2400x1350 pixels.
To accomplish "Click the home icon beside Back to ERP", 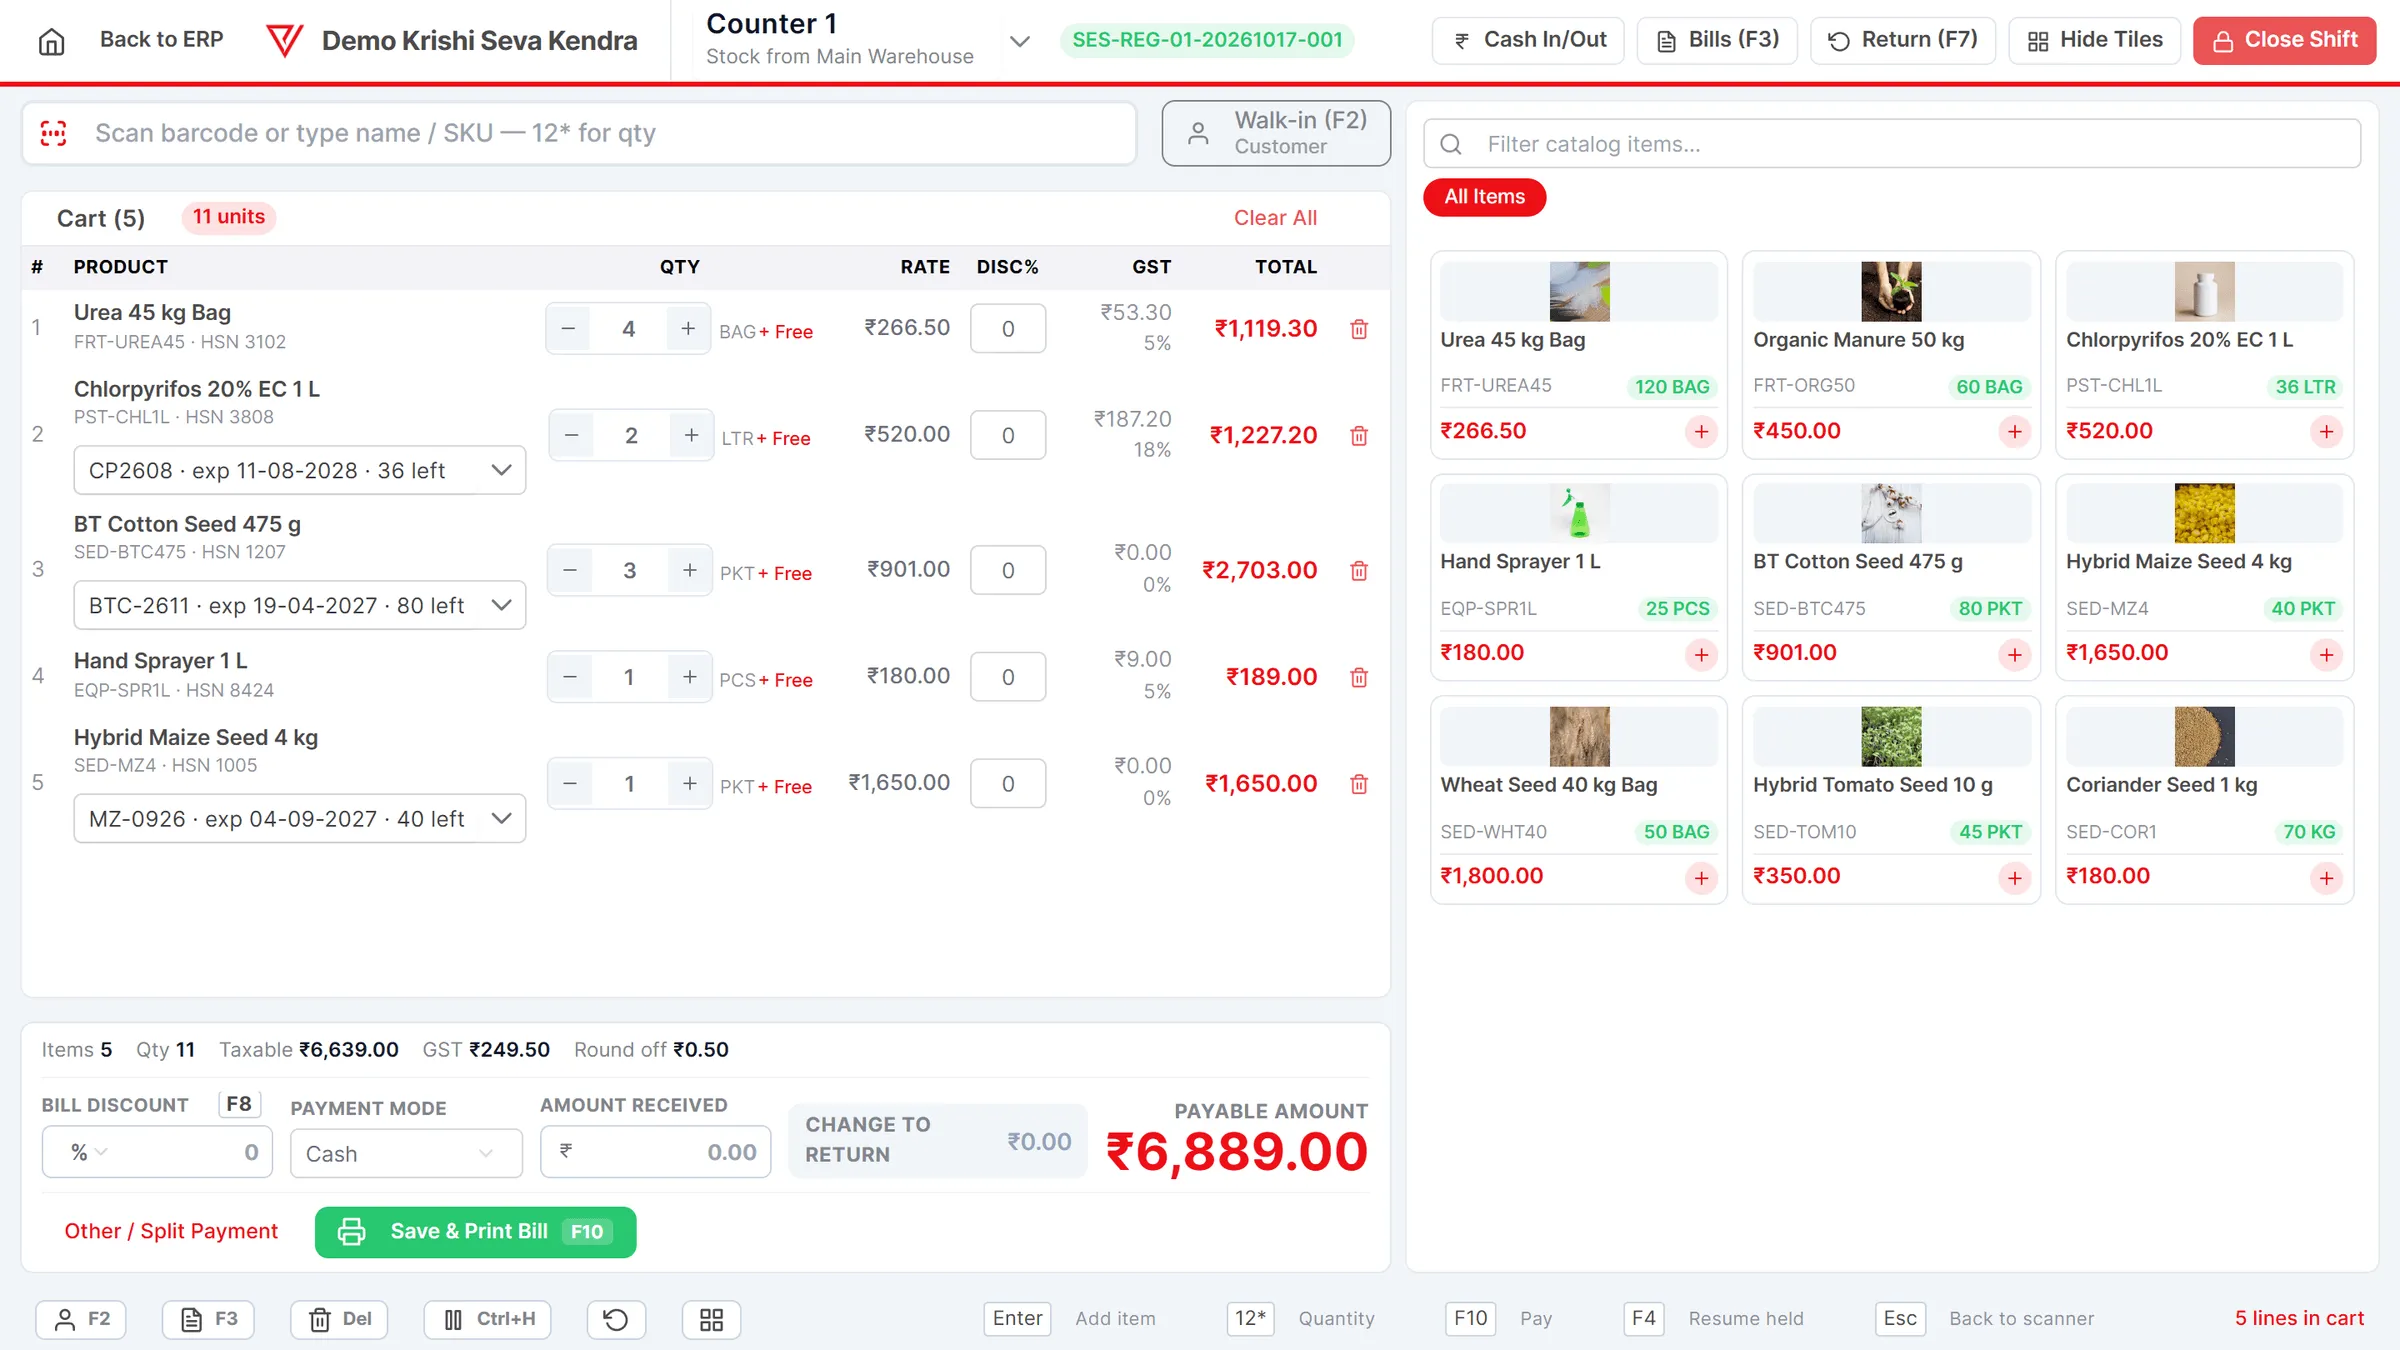I will tap(51, 41).
